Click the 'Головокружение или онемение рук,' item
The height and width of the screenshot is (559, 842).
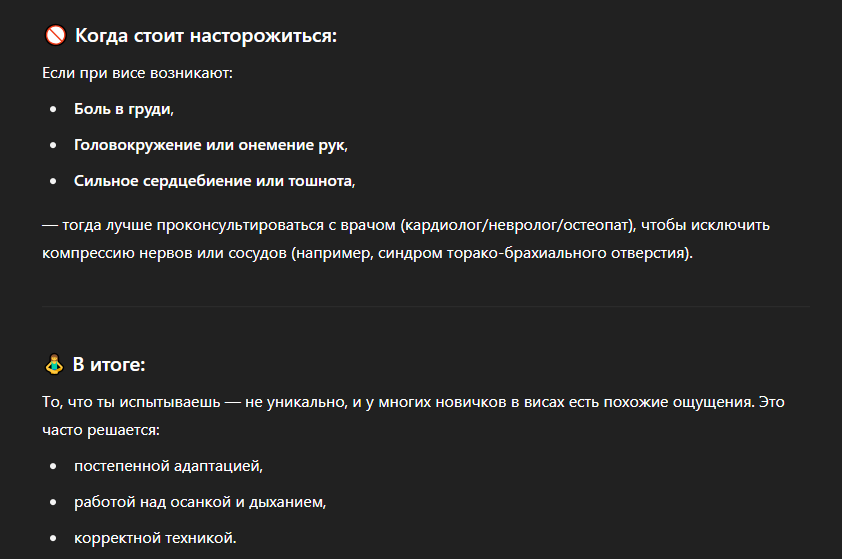pos(211,145)
